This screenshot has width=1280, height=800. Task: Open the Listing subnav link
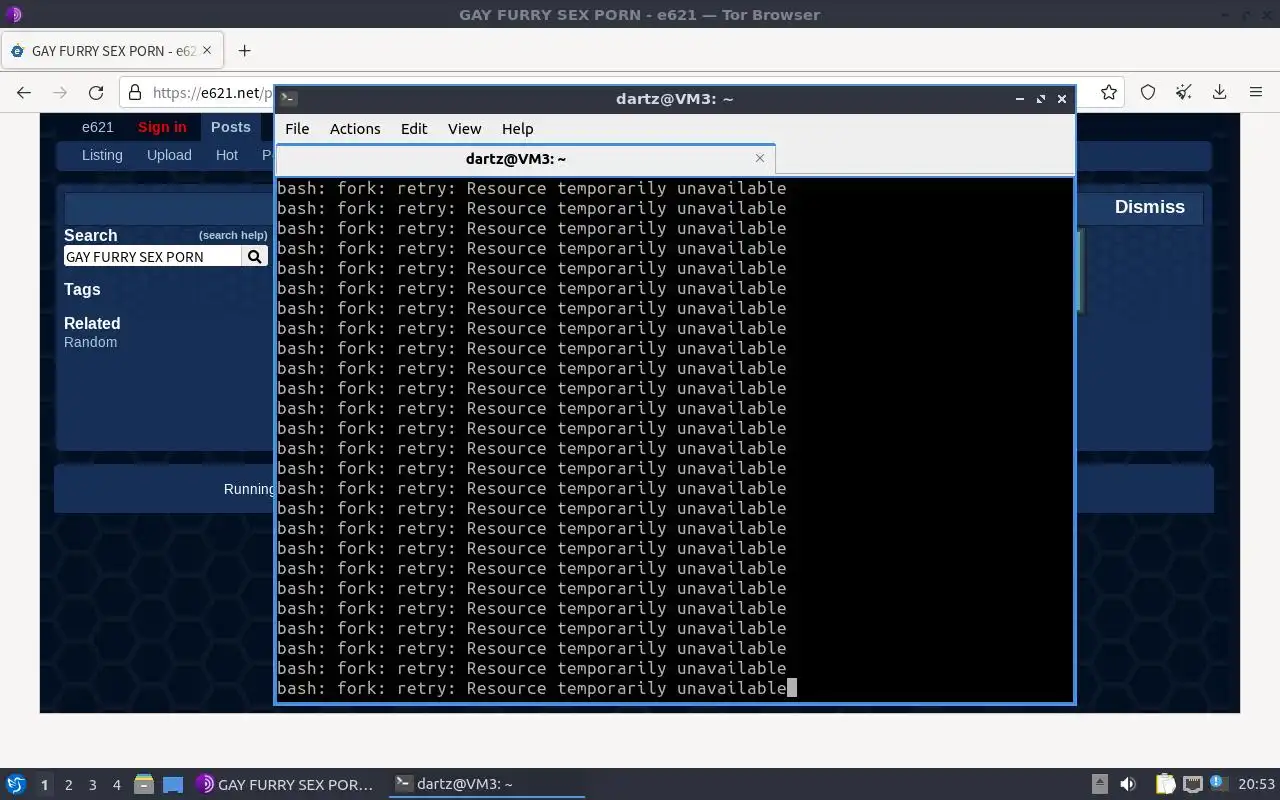point(102,155)
